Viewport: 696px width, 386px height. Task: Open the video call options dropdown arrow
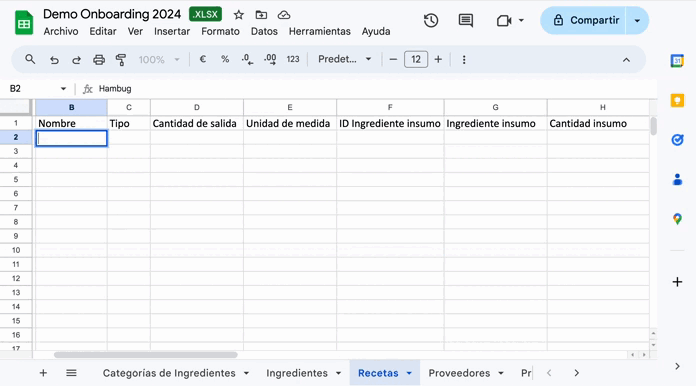click(521, 20)
